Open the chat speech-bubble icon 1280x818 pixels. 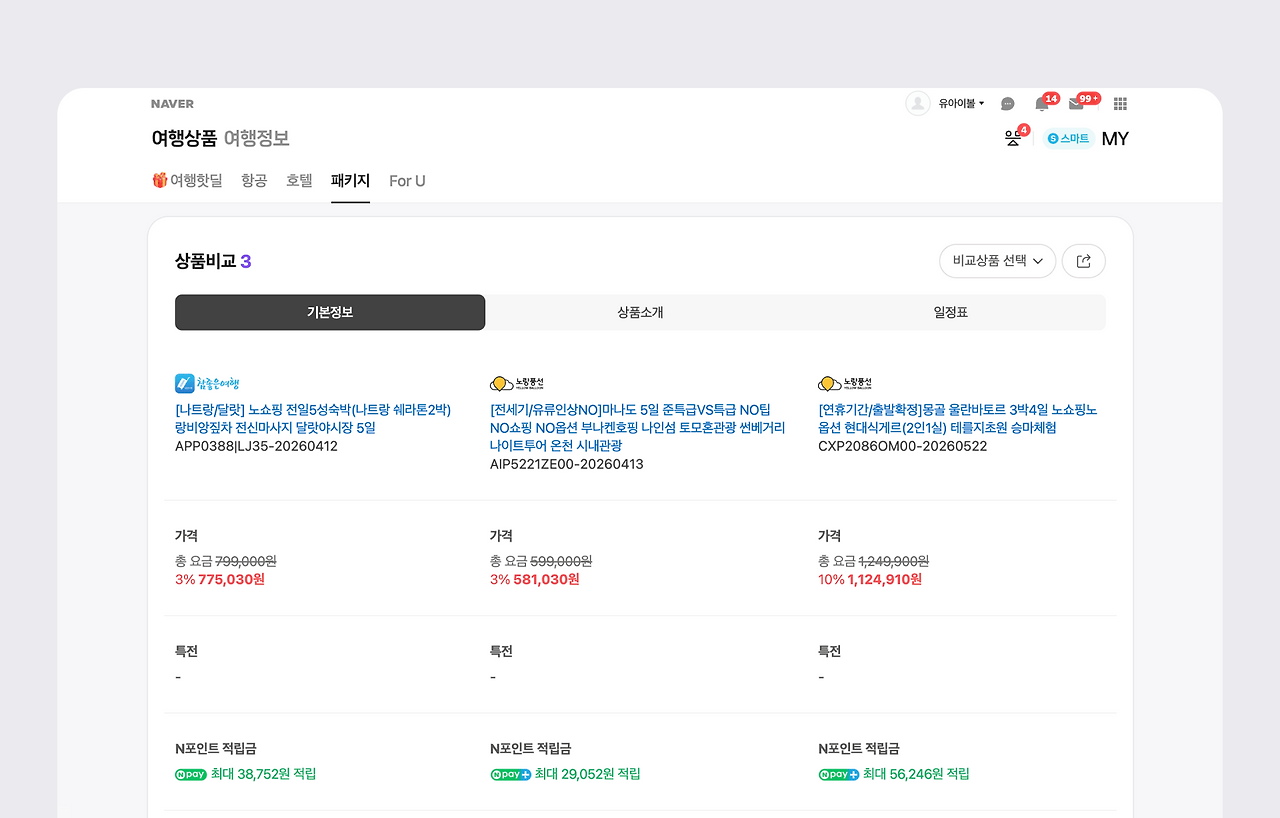coord(1008,104)
